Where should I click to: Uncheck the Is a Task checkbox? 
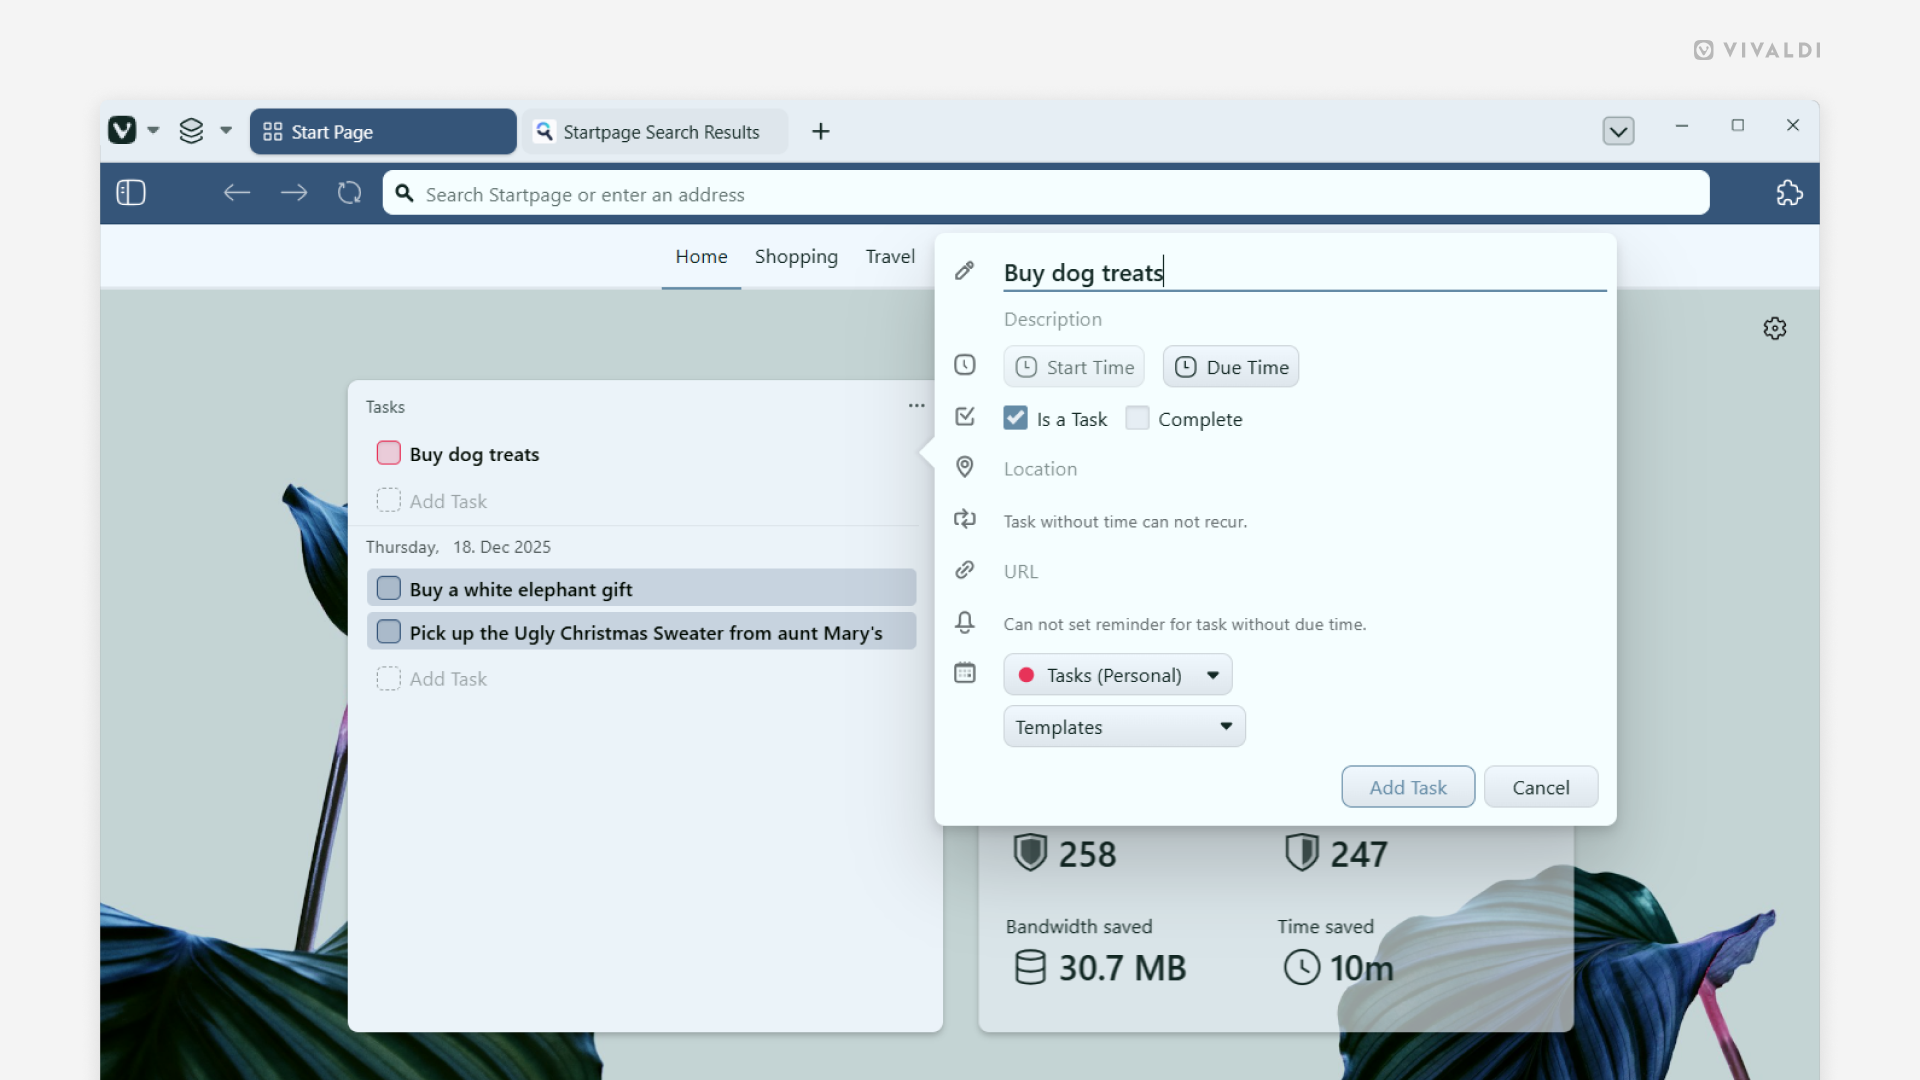(1015, 418)
